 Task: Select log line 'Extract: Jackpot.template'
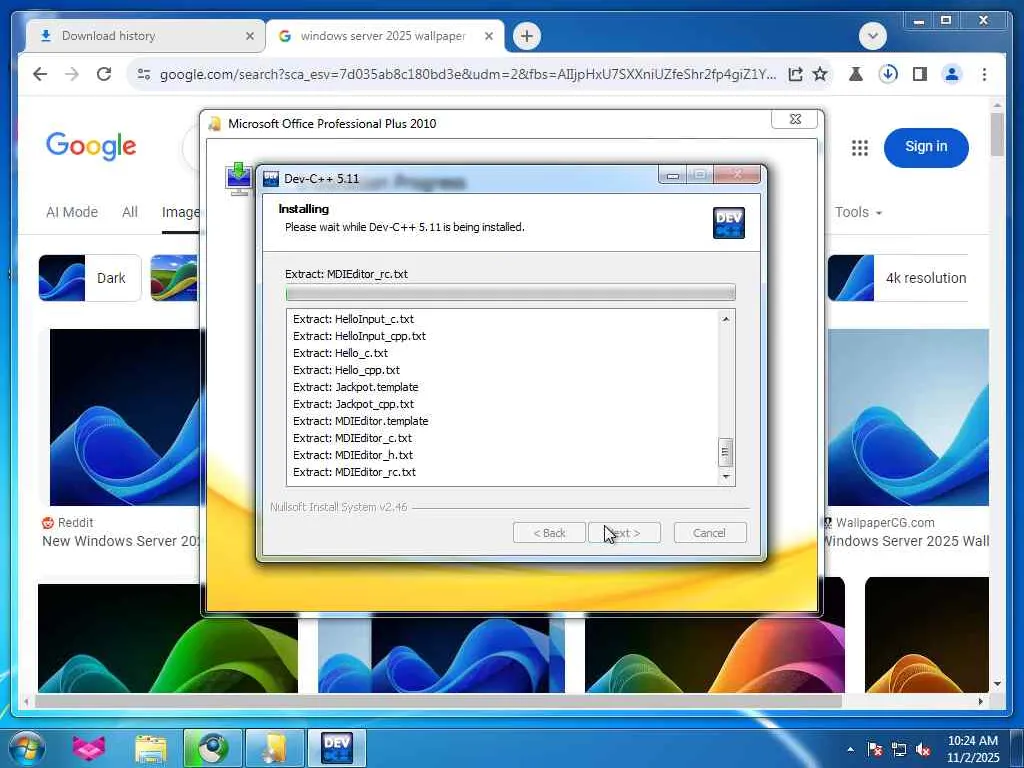tap(355, 387)
